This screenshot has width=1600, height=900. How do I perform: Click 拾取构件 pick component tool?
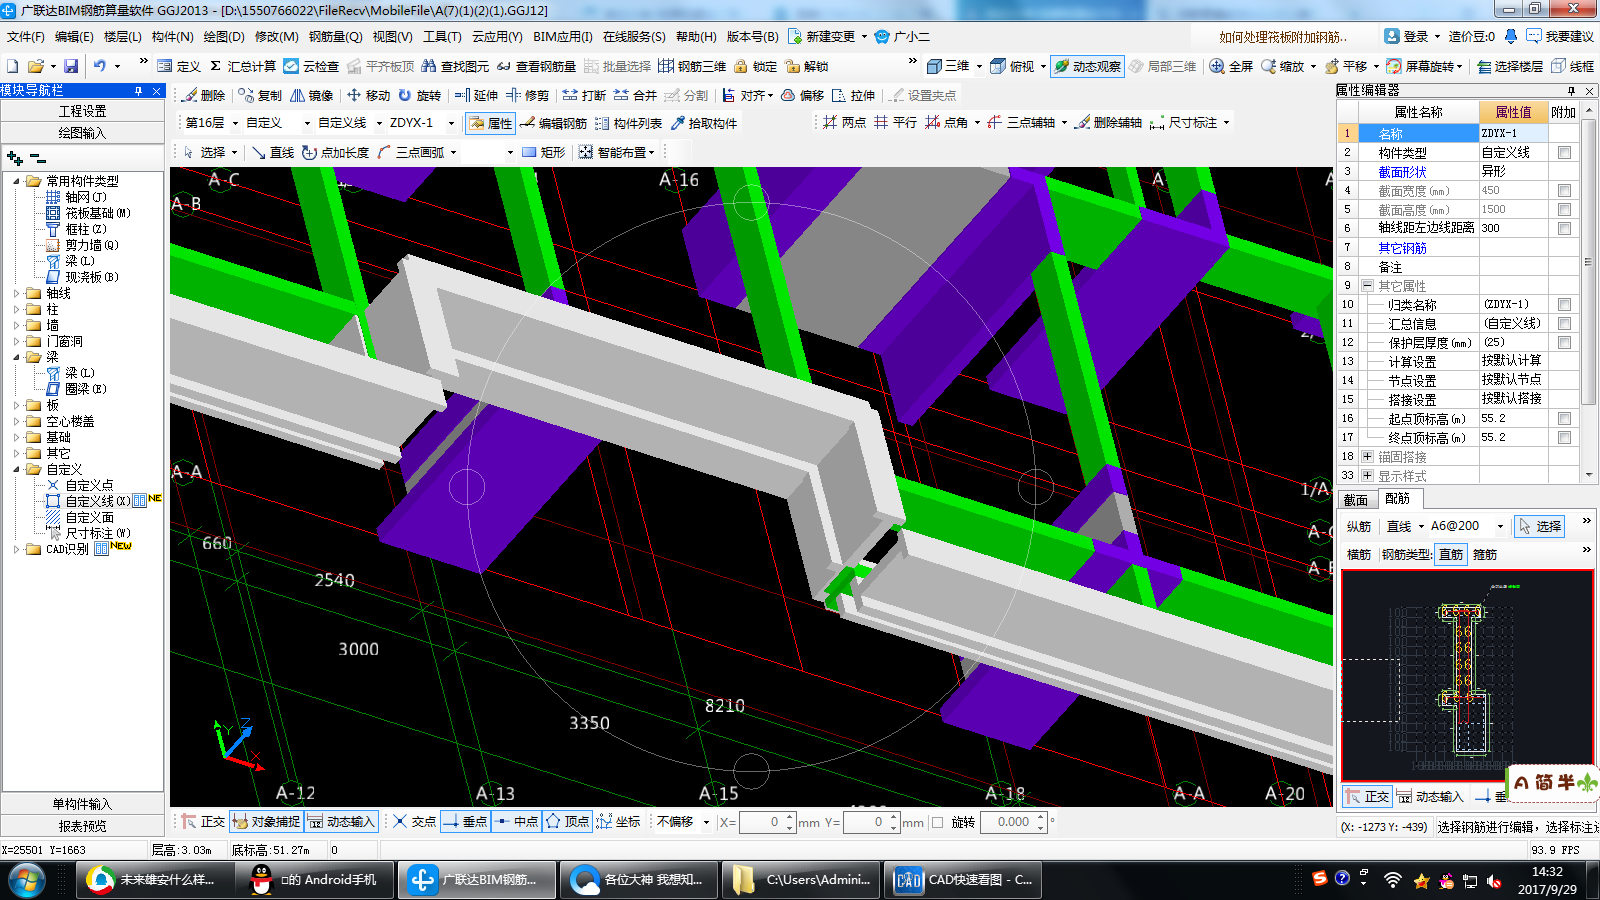click(x=704, y=123)
